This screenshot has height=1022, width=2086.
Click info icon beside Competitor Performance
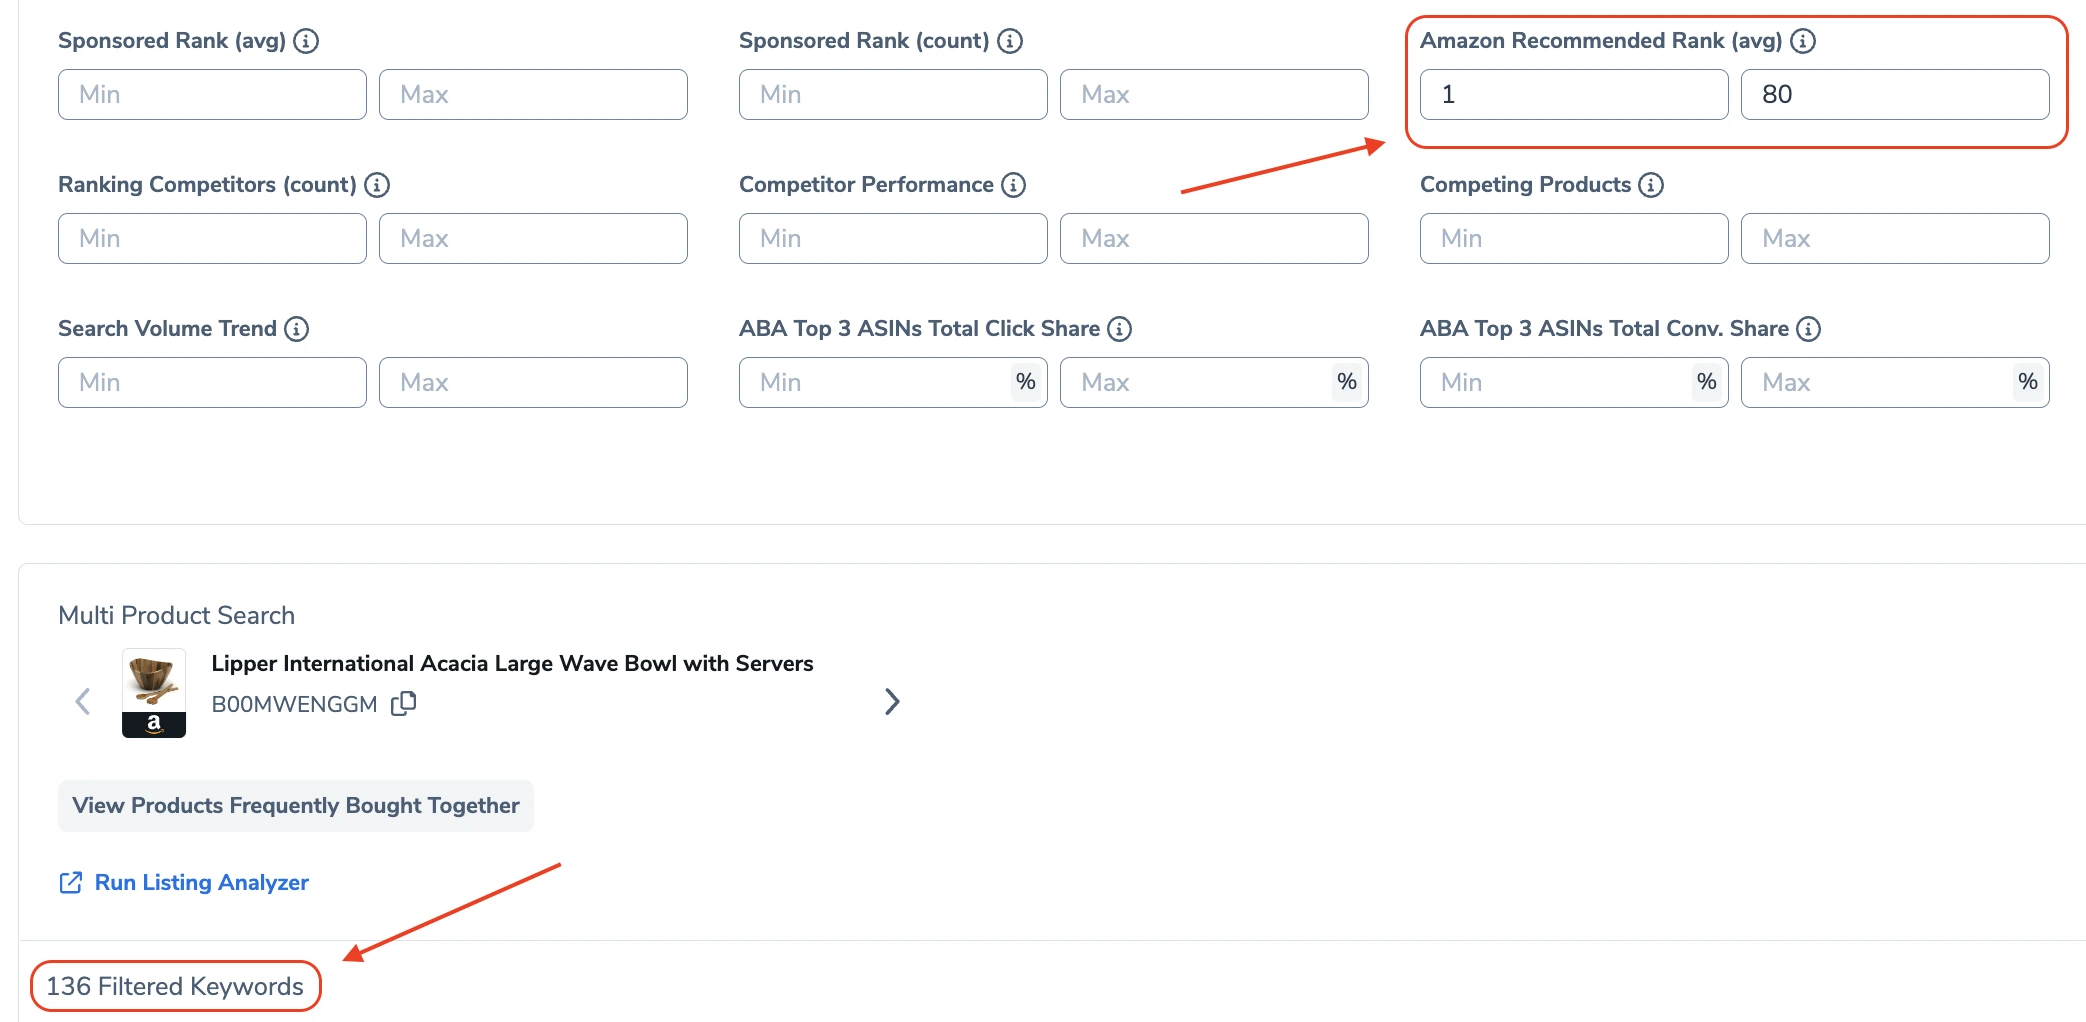(x=1014, y=185)
